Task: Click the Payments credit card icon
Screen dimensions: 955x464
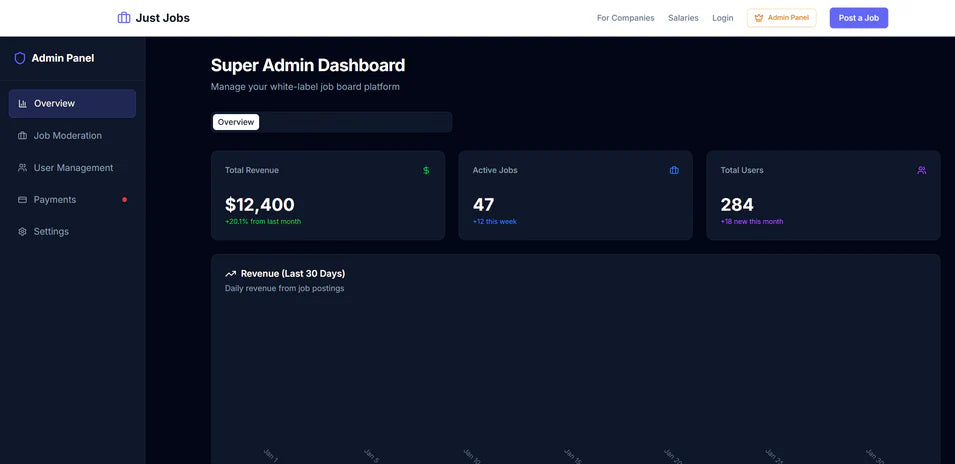Action: (x=23, y=200)
